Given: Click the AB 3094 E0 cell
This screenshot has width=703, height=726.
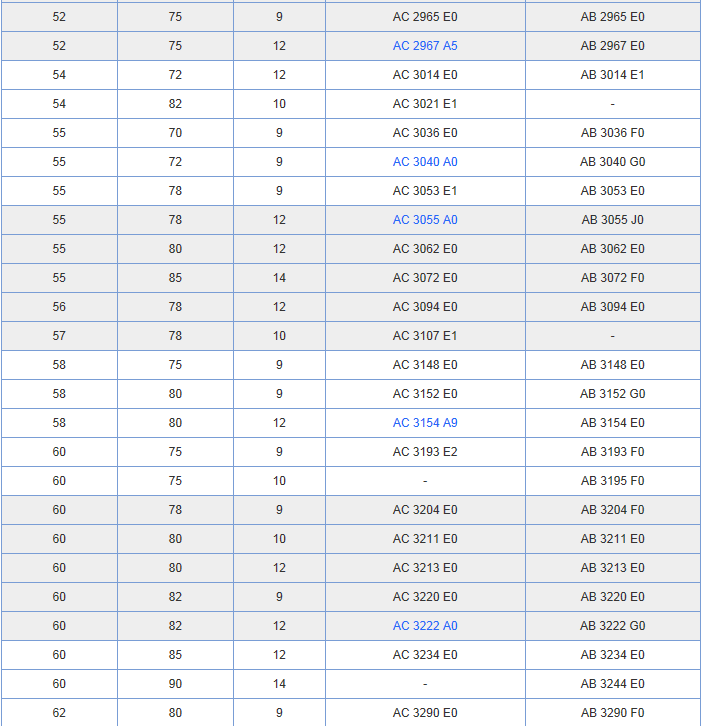Looking at the screenshot, I should coord(612,307).
